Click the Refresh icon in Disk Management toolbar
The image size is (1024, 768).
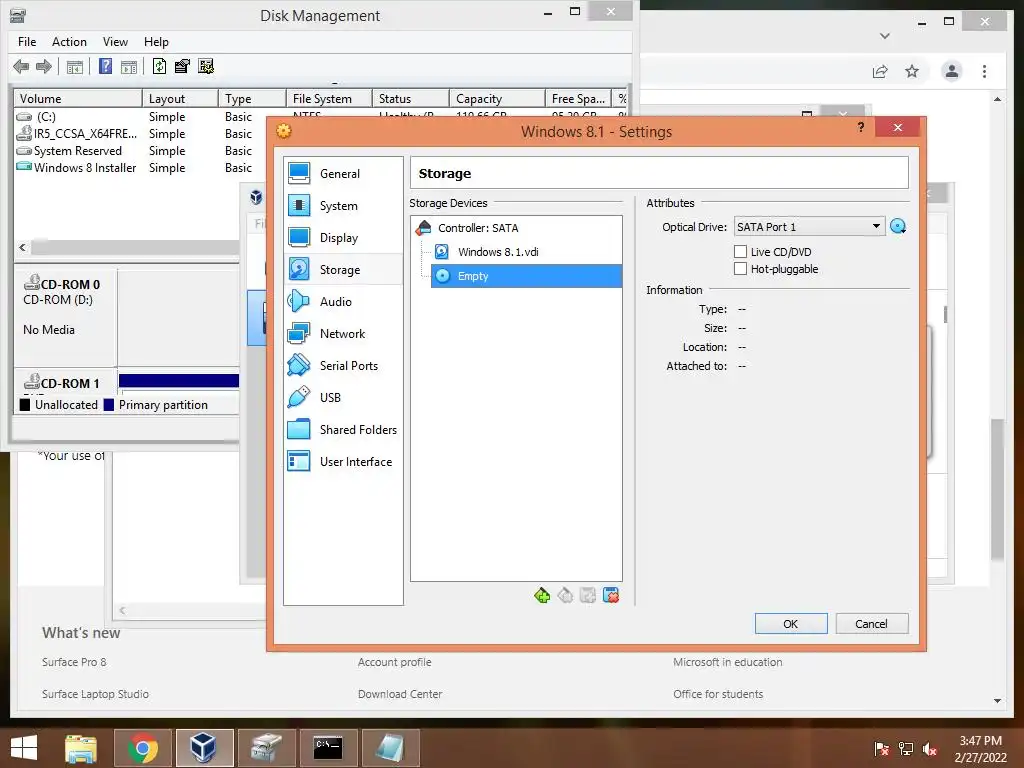(x=159, y=66)
